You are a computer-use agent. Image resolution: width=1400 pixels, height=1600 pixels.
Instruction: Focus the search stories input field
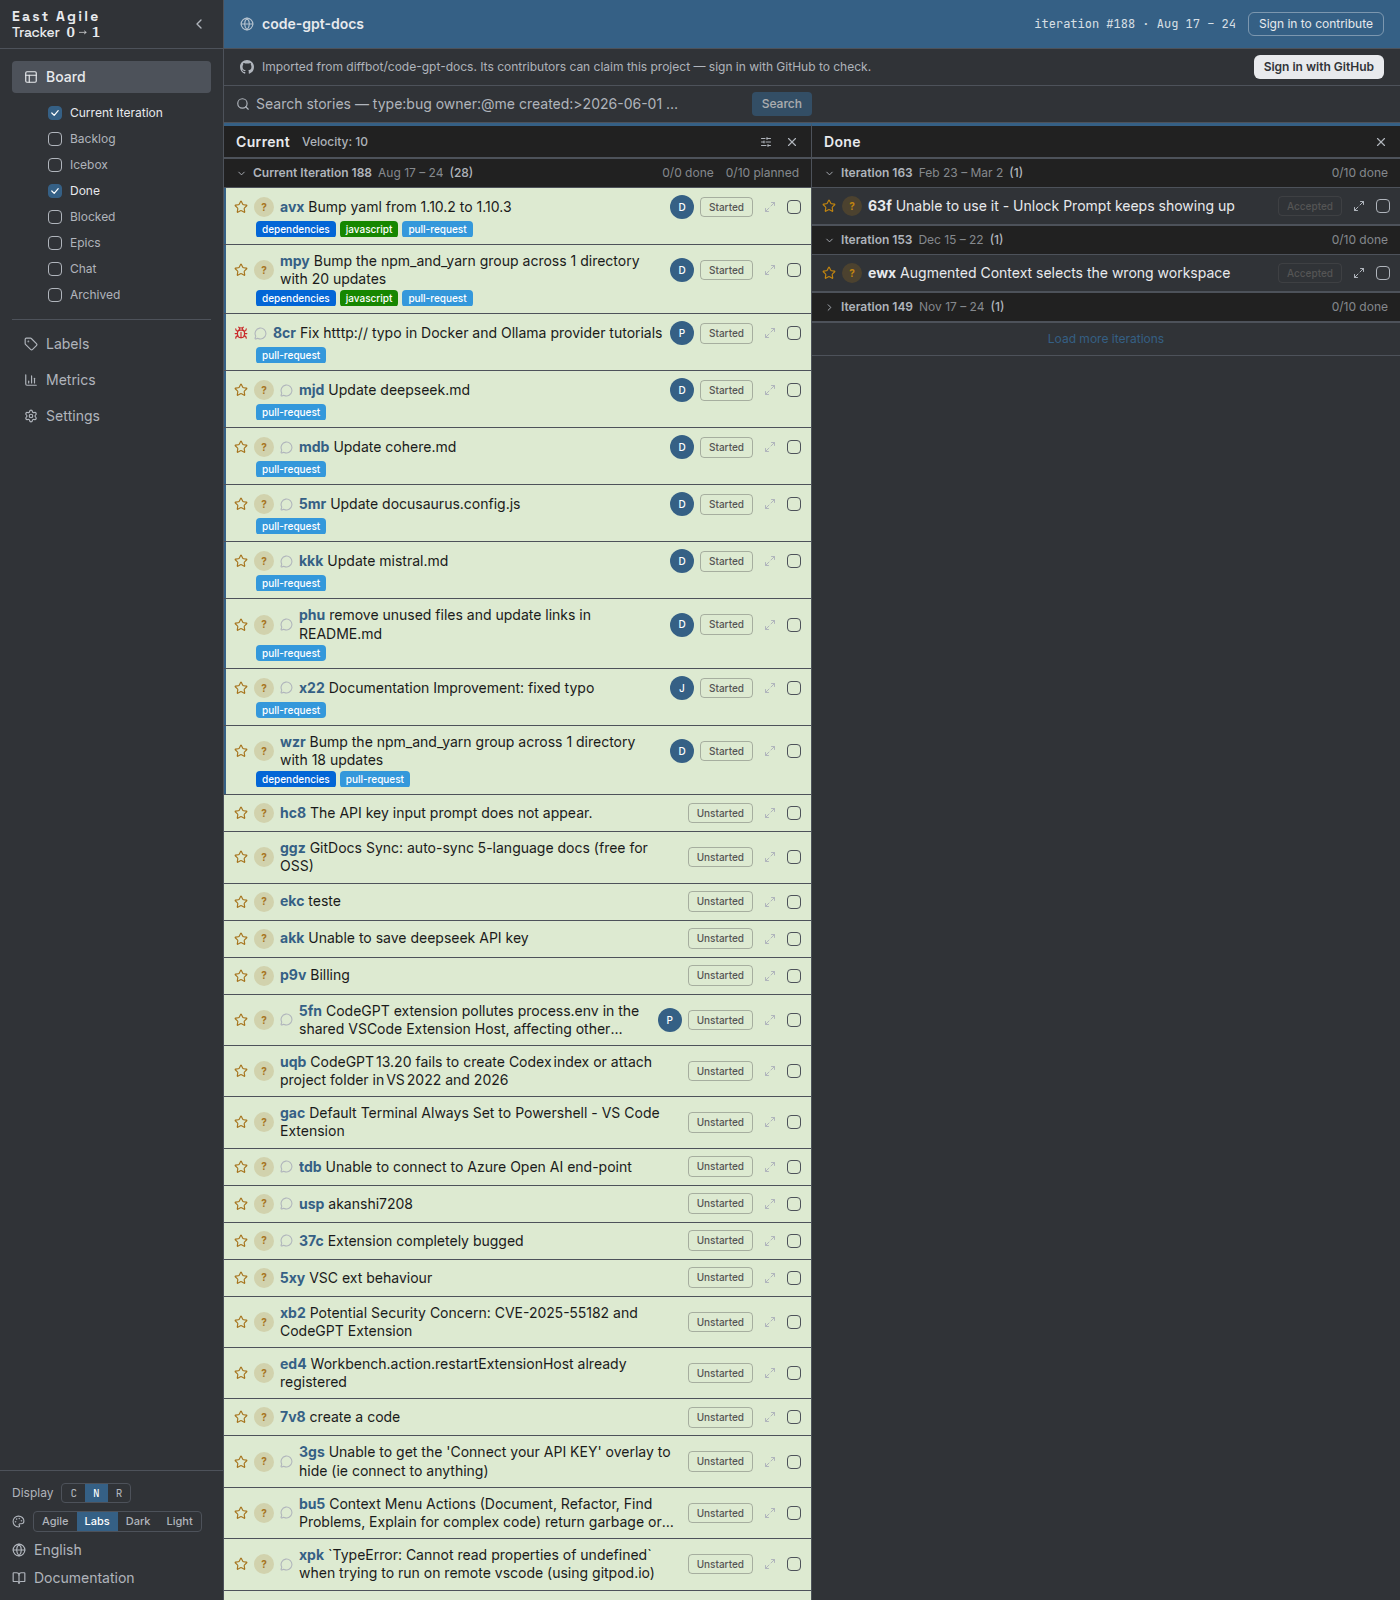point(490,104)
